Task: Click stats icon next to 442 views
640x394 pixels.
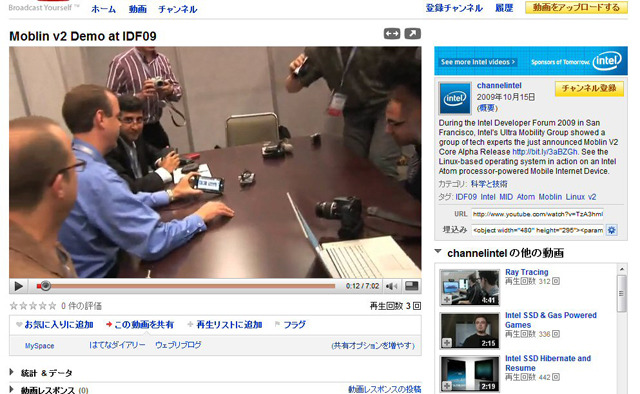Action: tap(556, 377)
